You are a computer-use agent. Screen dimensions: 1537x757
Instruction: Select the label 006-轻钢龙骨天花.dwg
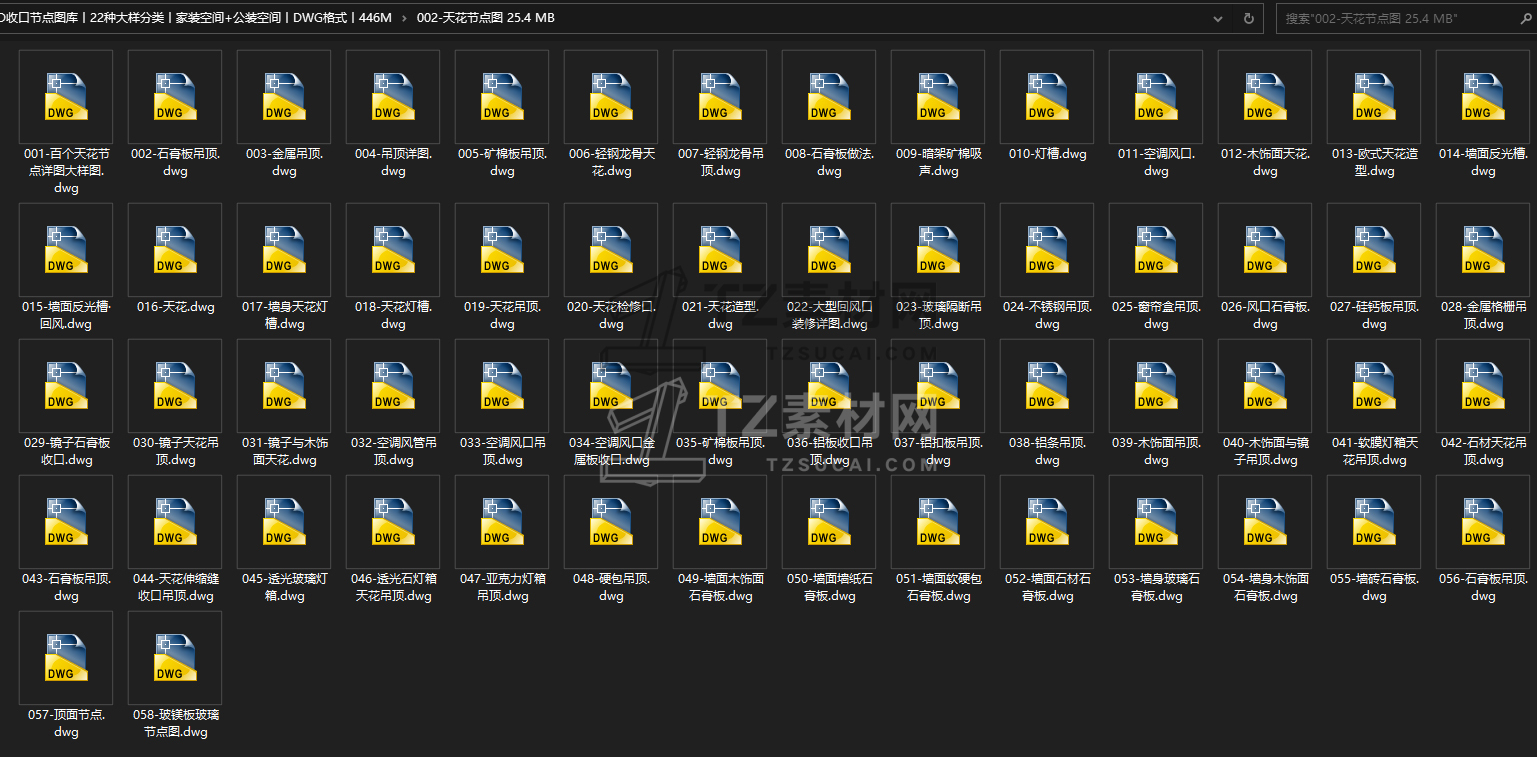(611, 163)
